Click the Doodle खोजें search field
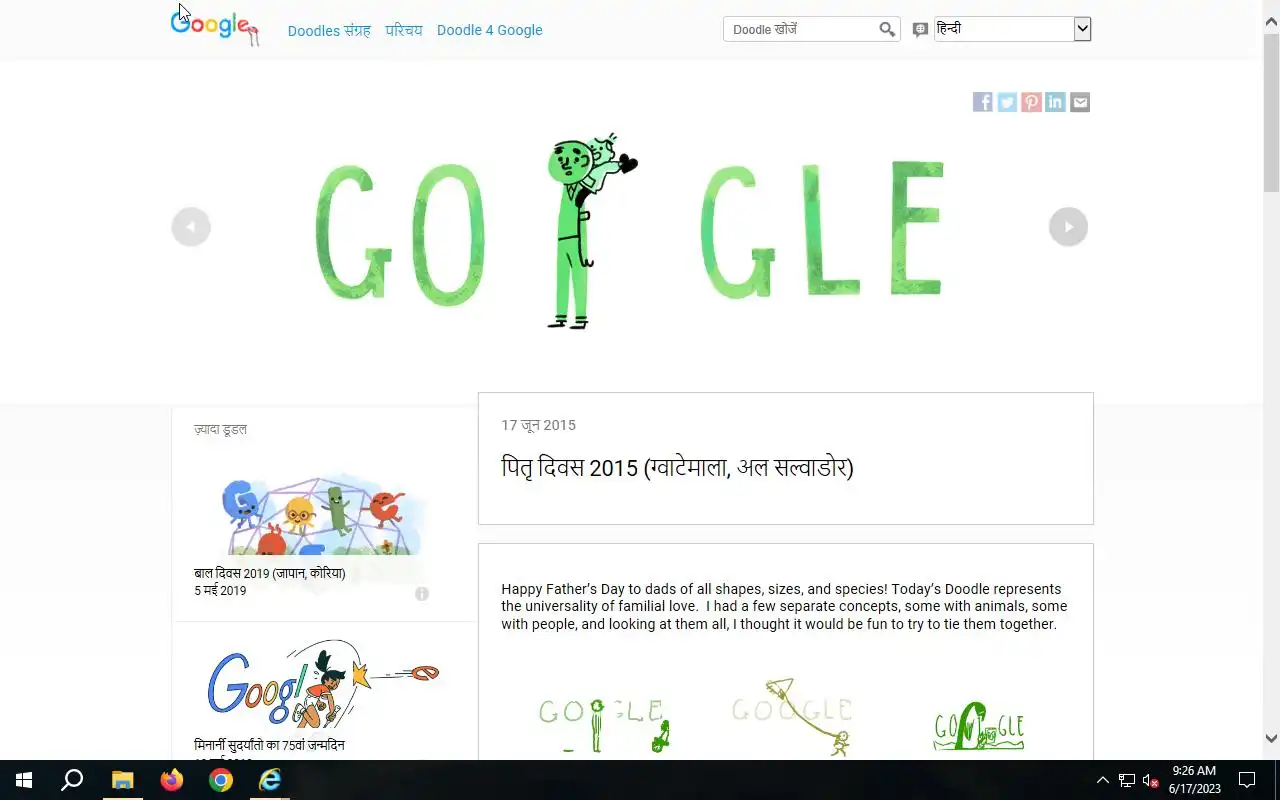This screenshot has width=1280, height=800. (x=800, y=30)
